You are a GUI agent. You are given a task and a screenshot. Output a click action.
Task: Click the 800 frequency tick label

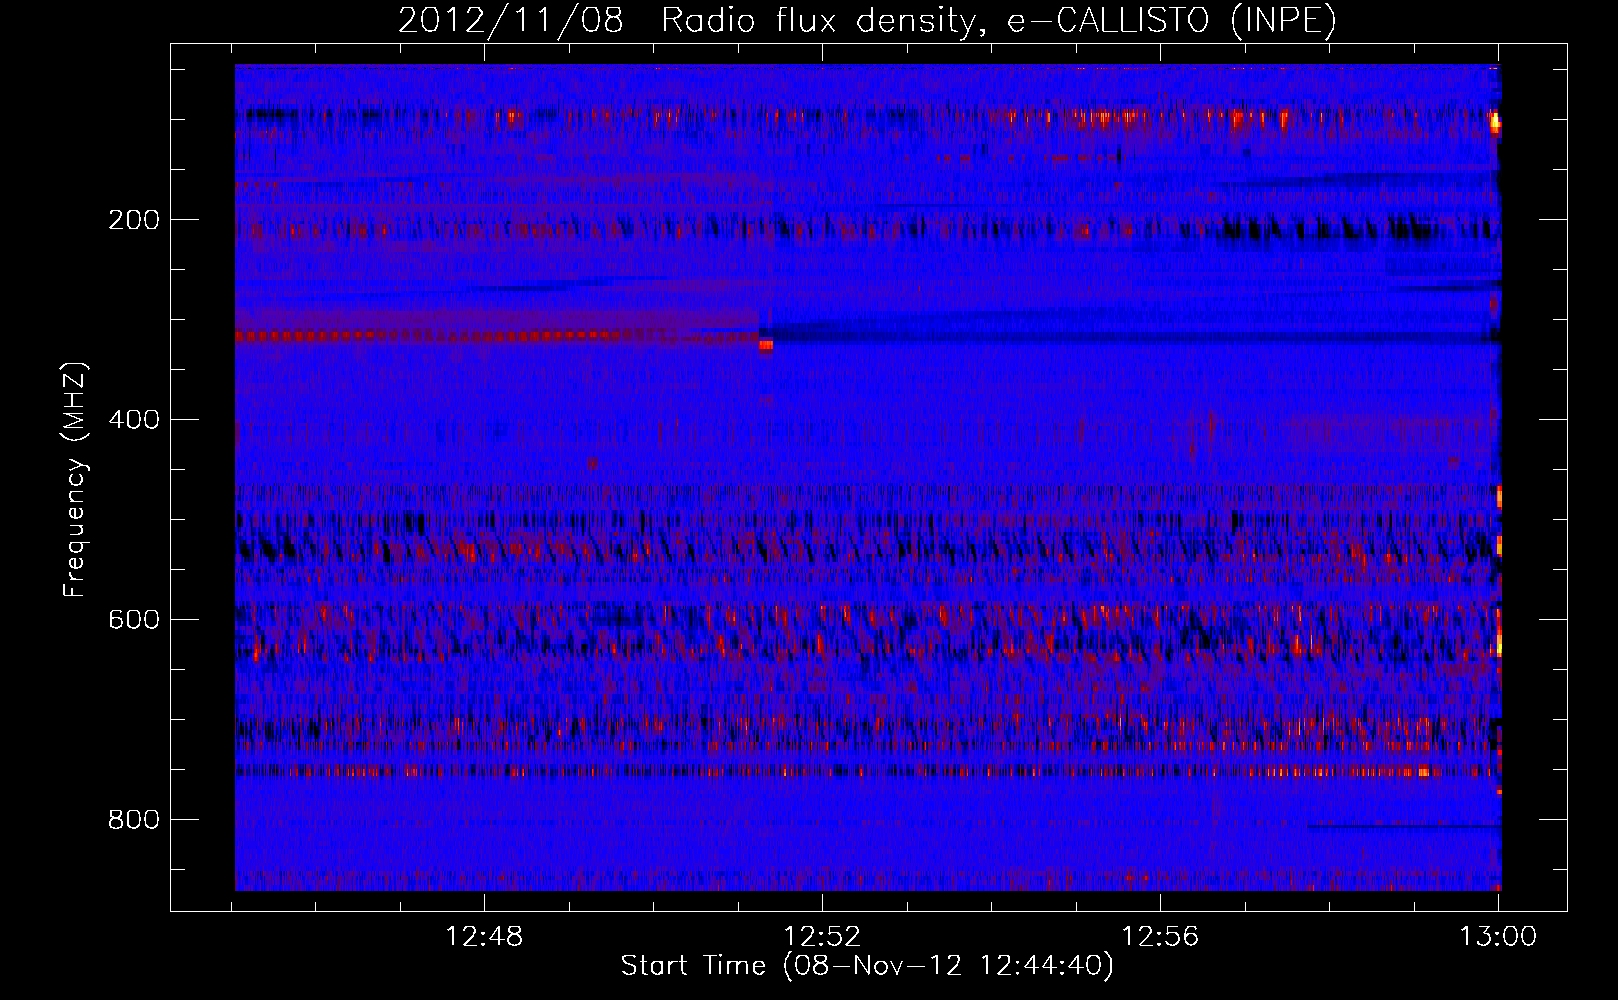(134, 820)
